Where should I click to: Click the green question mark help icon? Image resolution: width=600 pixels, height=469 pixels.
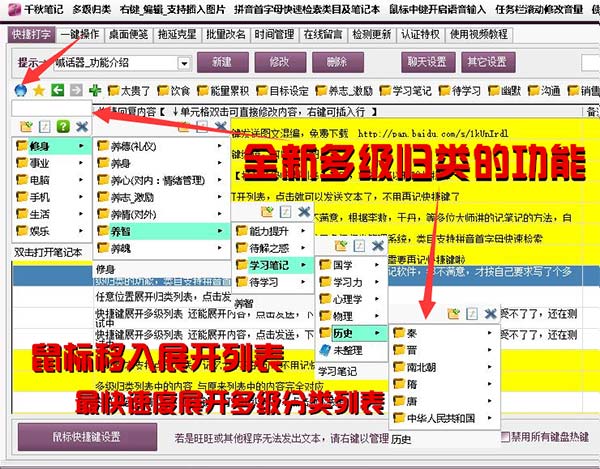coord(63,126)
